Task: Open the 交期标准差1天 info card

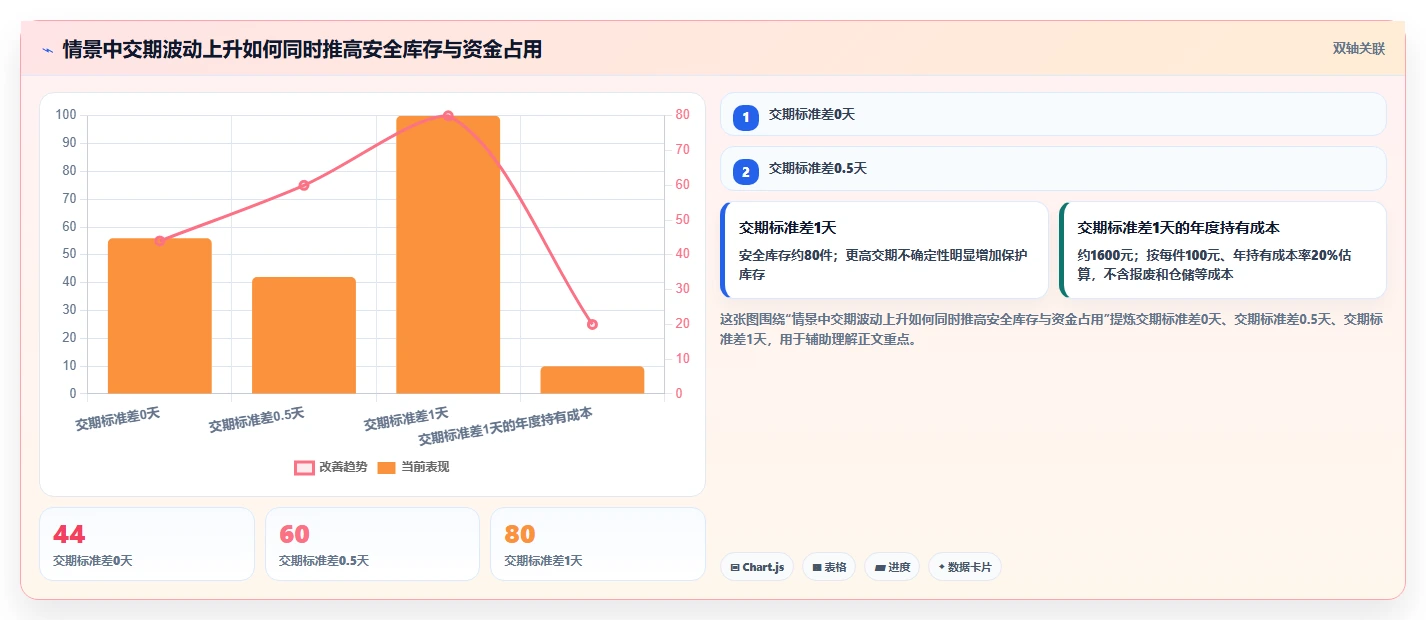Action: pyautogui.click(x=884, y=250)
